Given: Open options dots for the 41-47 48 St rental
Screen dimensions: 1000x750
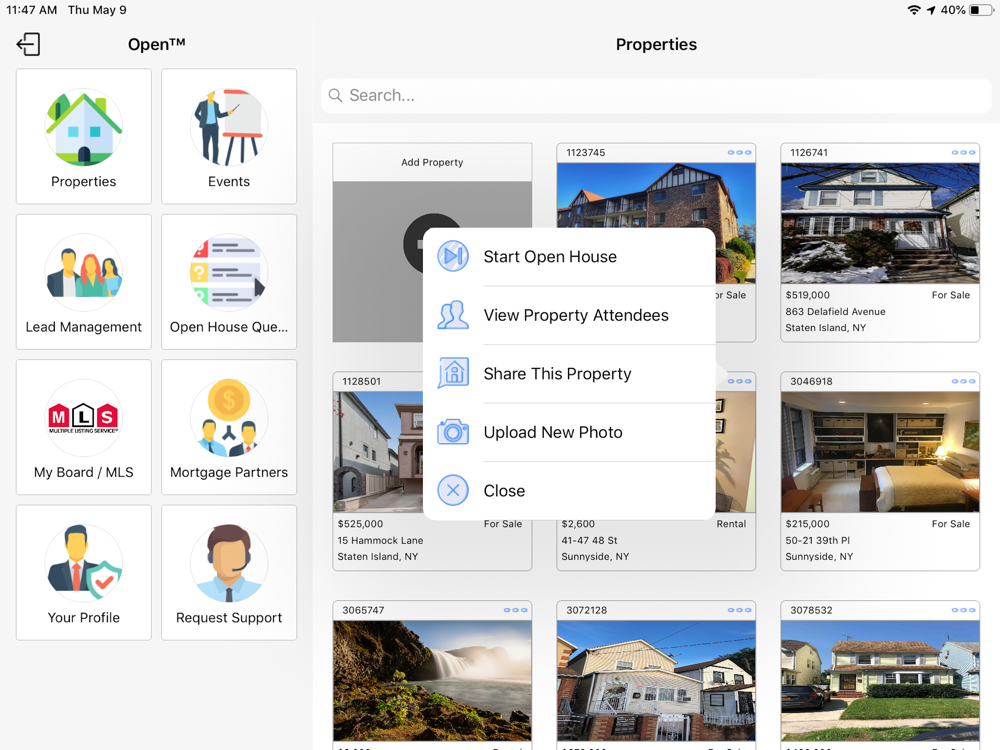Looking at the screenshot, I should pyautogui.click(x=739, y=381).
